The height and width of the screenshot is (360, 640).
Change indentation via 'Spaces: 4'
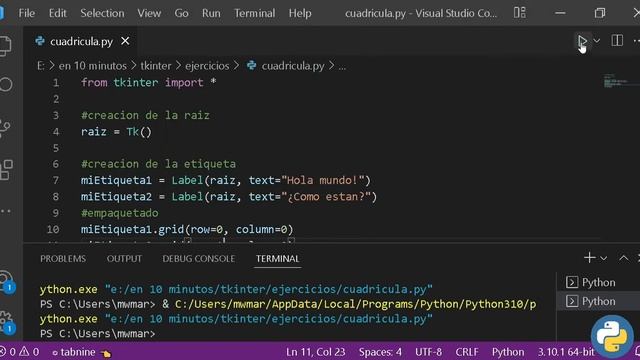pos(380,352)
